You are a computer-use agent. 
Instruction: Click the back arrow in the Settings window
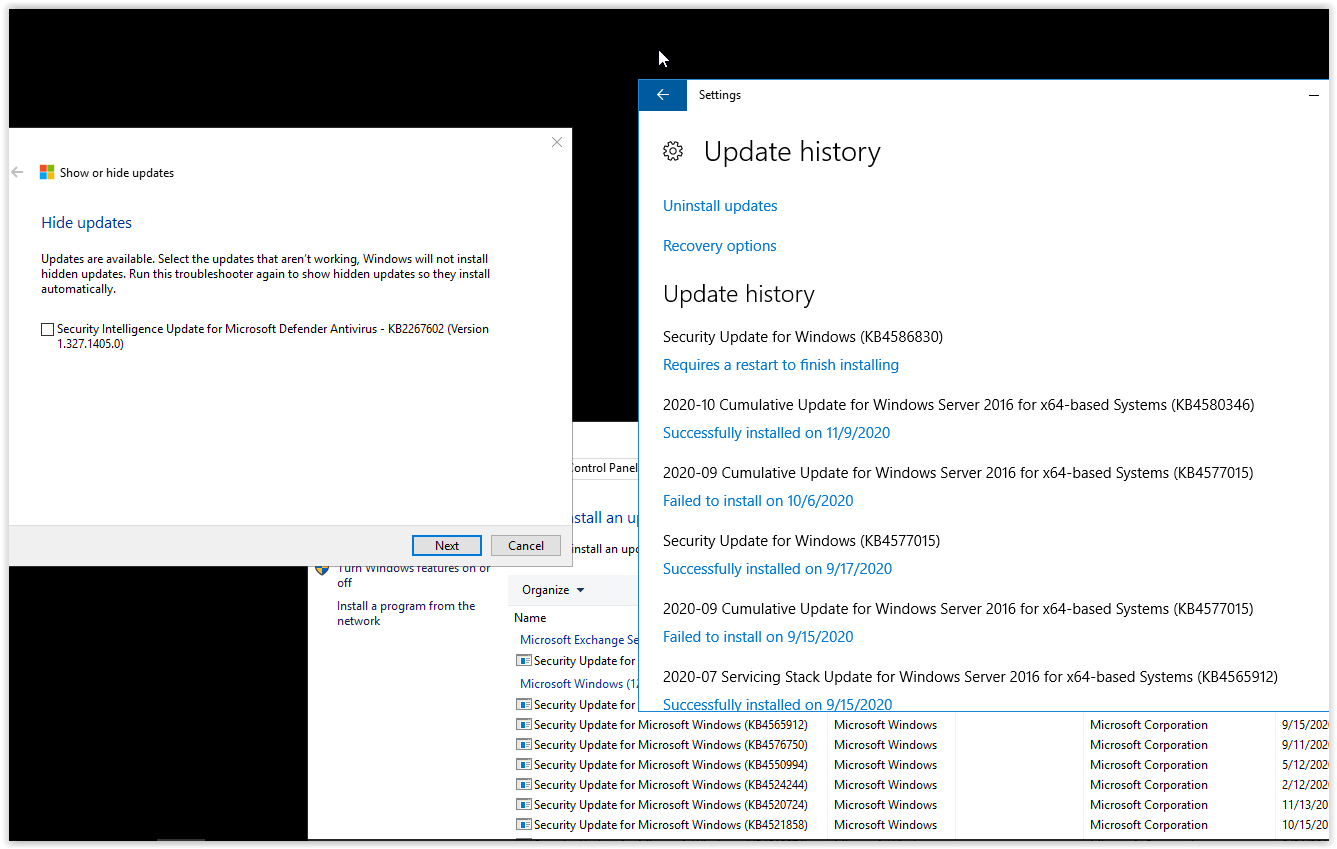pos(662,94)
